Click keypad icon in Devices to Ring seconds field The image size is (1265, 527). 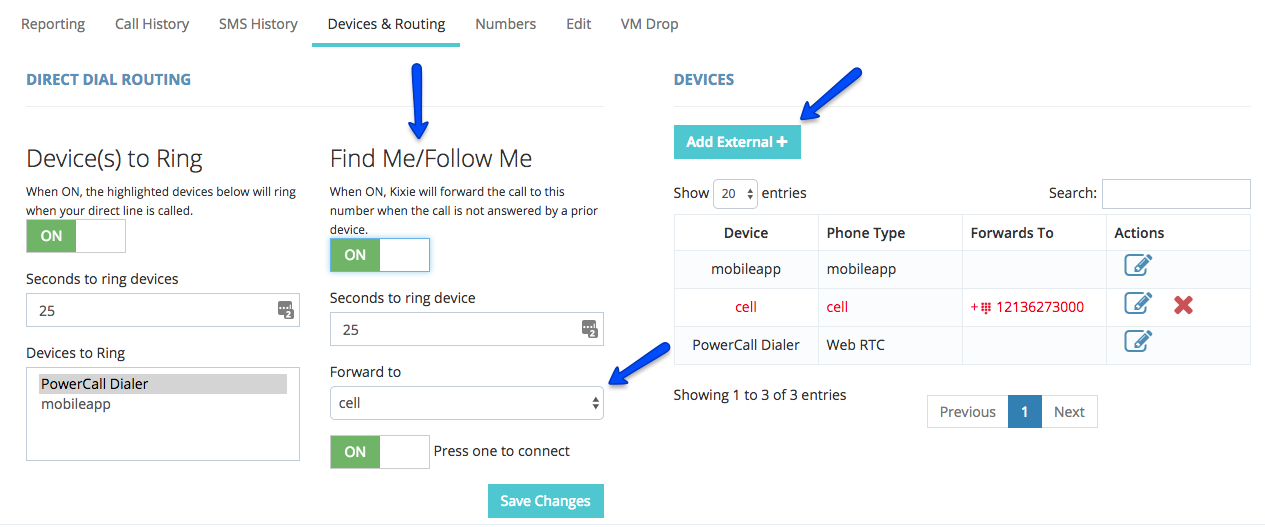[286, 310]
